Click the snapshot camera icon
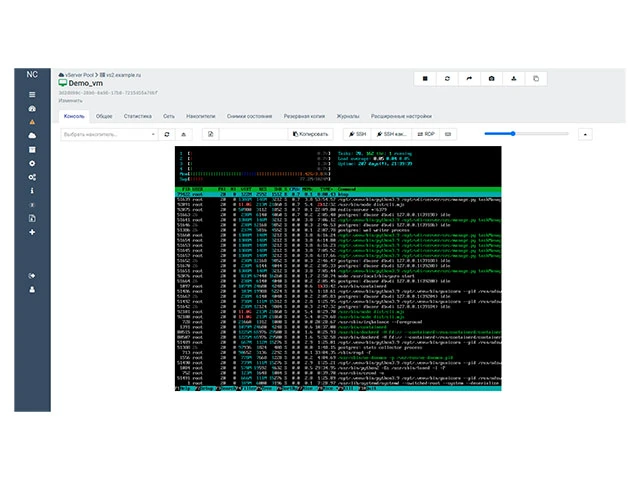This screenshot has height=480, width=640. (x=491, y=78)
